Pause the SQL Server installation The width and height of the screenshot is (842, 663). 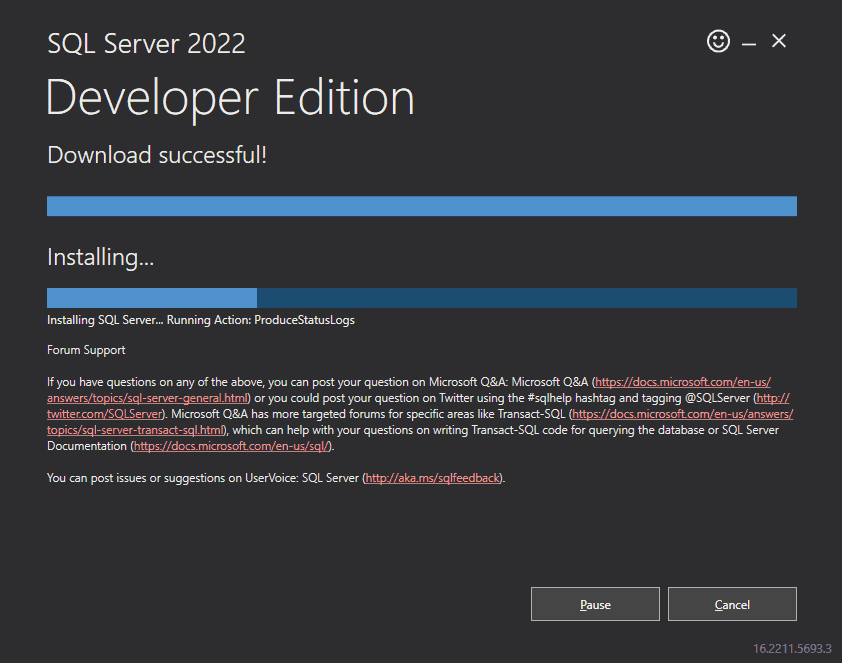pyautogui.click(x=595, y=604)
